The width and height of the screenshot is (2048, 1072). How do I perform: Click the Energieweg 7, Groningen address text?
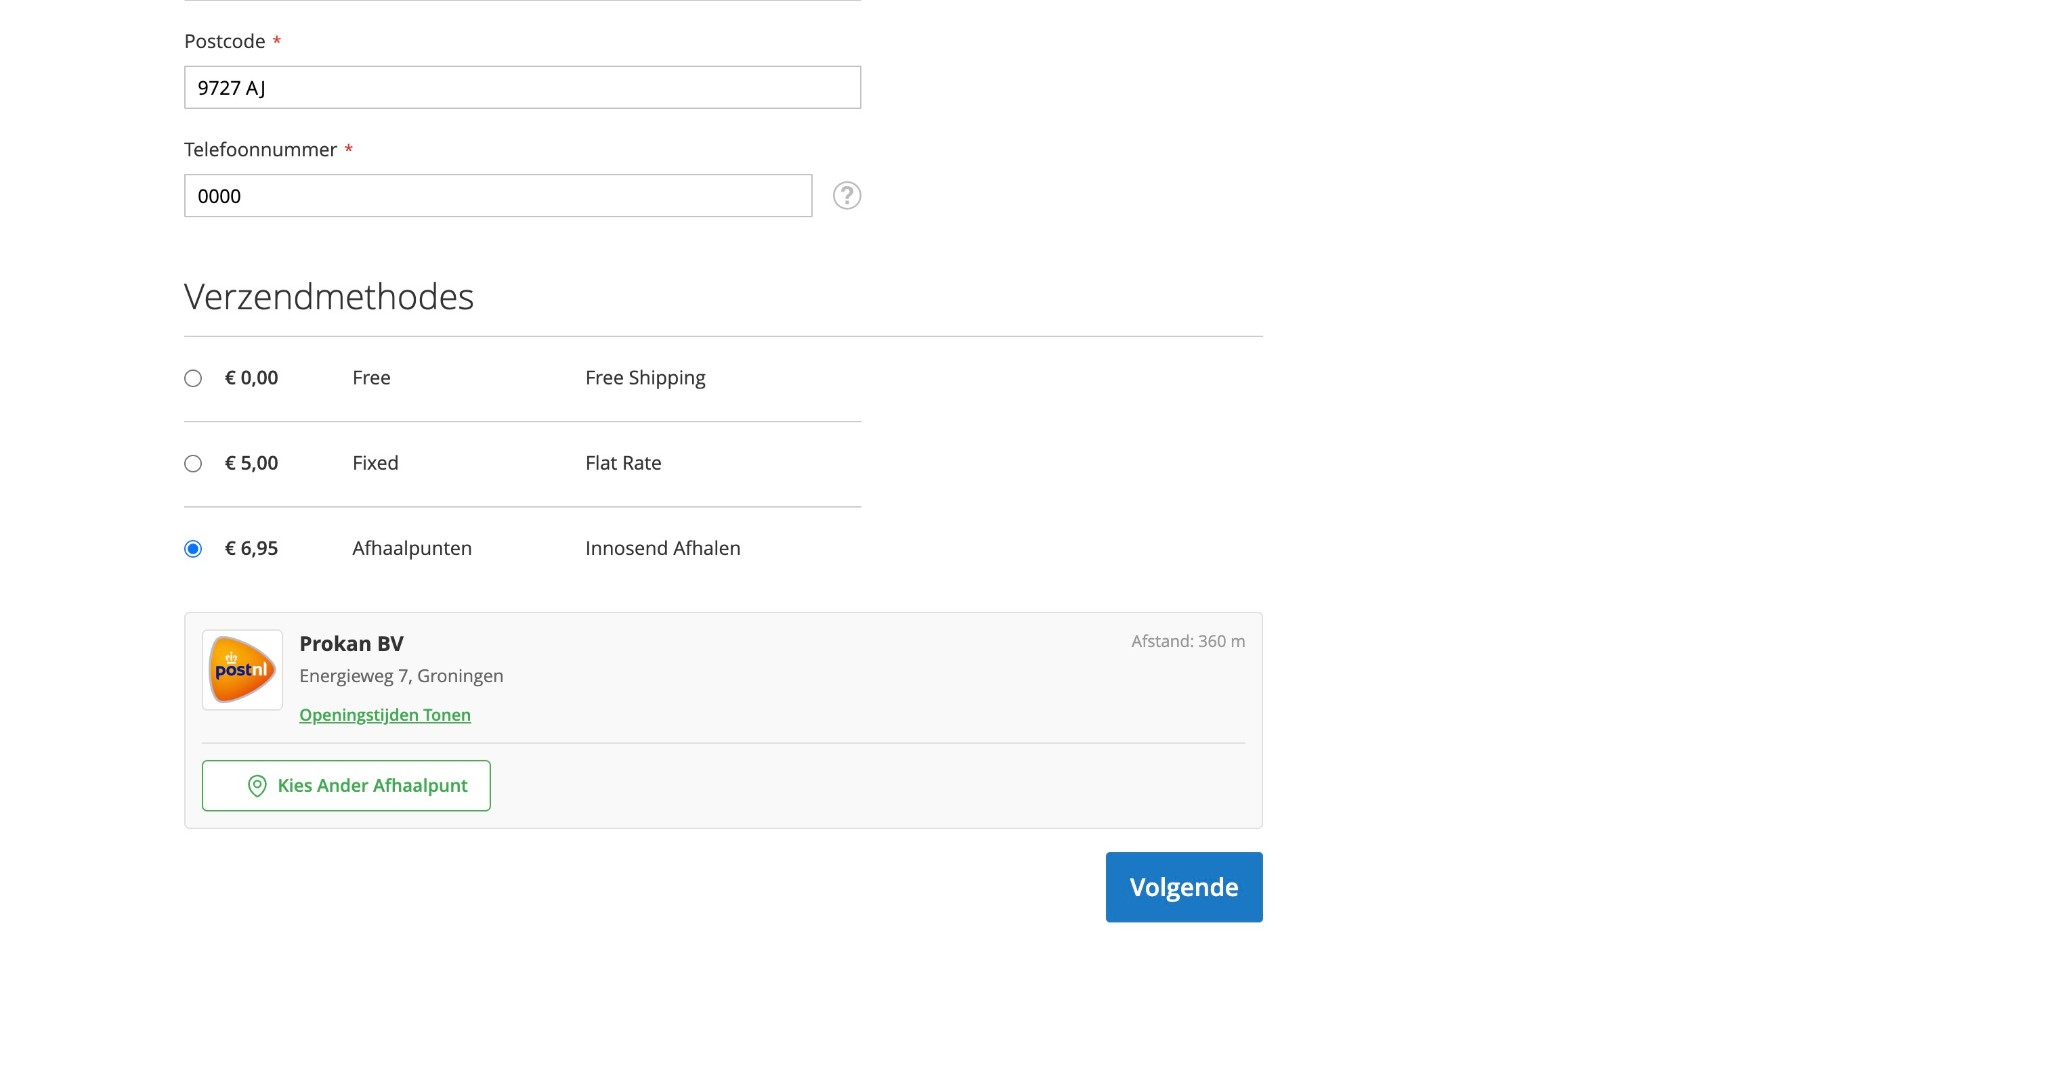pyautogui.click(x=400, y=675)
